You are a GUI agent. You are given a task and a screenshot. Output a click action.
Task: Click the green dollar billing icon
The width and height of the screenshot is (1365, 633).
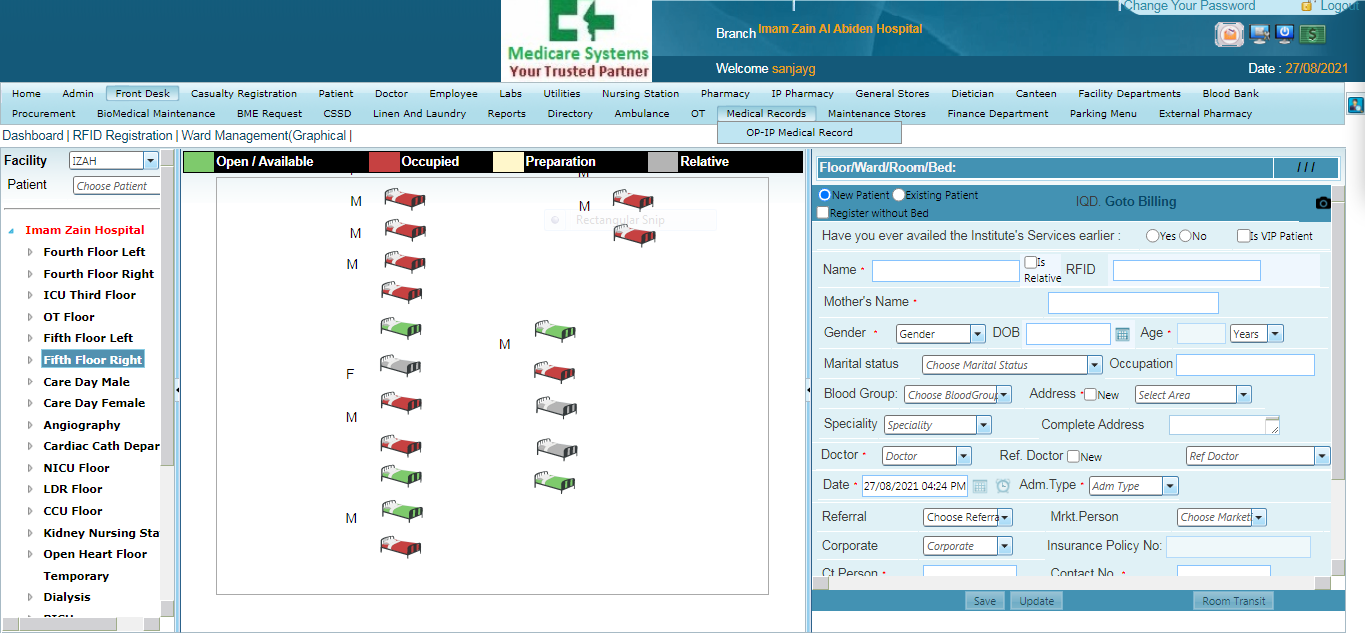(x=1313, y=34)
